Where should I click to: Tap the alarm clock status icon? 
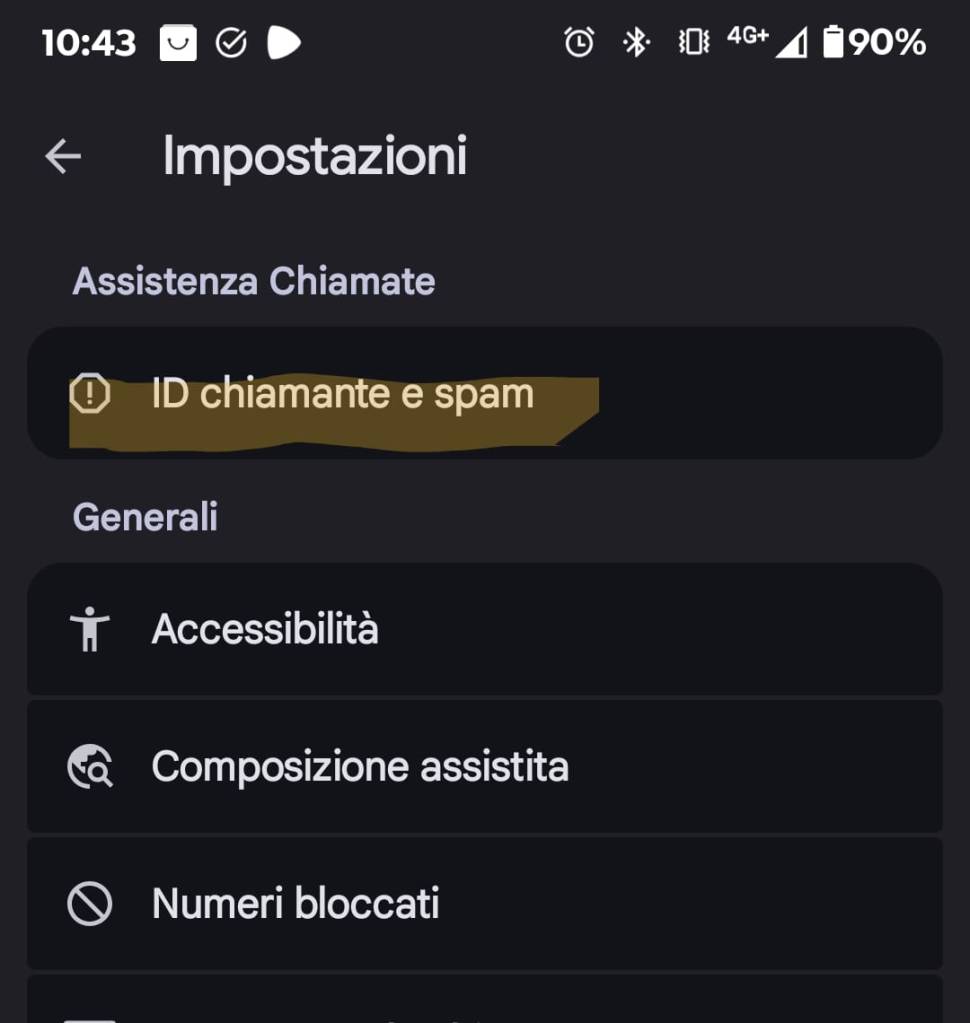click(579, 42)
